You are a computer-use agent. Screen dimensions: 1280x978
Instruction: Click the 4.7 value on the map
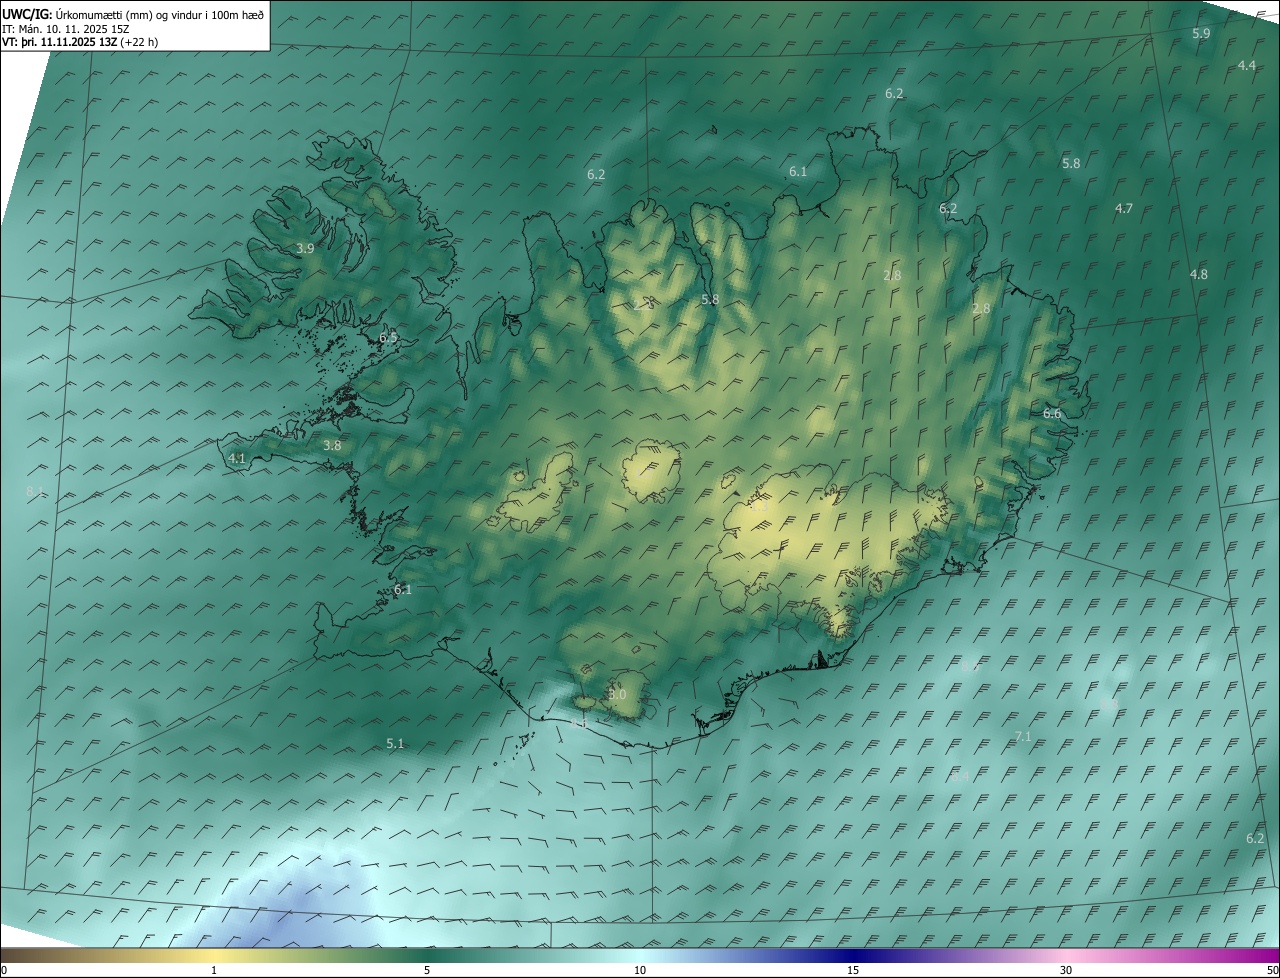coord(1123,208)
